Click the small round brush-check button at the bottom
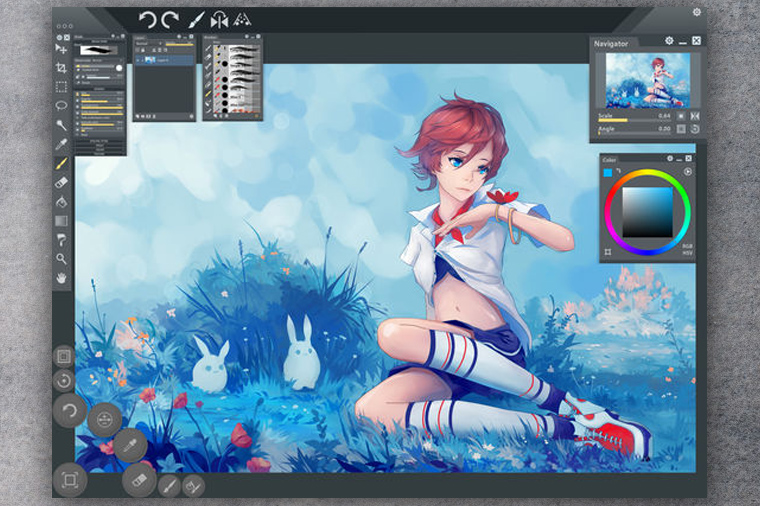The height and width of the screenshot is (506, 760). click(x=193, y=486)
